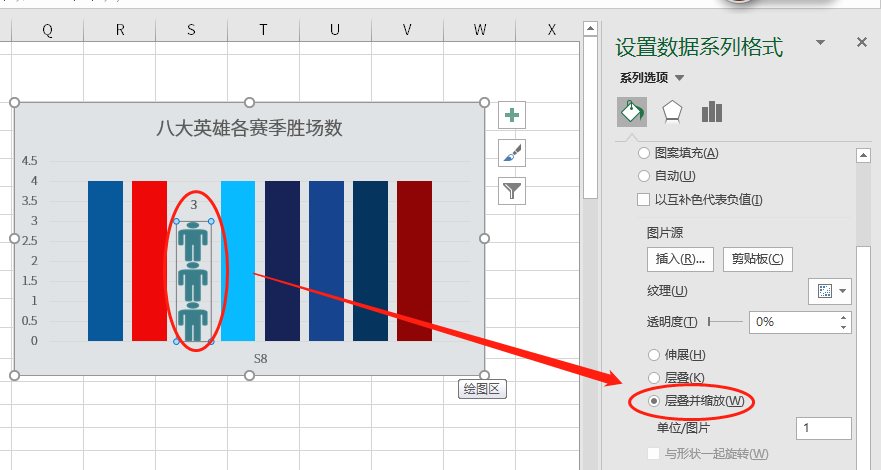Screen dimensions: 881x470
Task: Open the Fill & Line tab icon
Action: point(632,112)
